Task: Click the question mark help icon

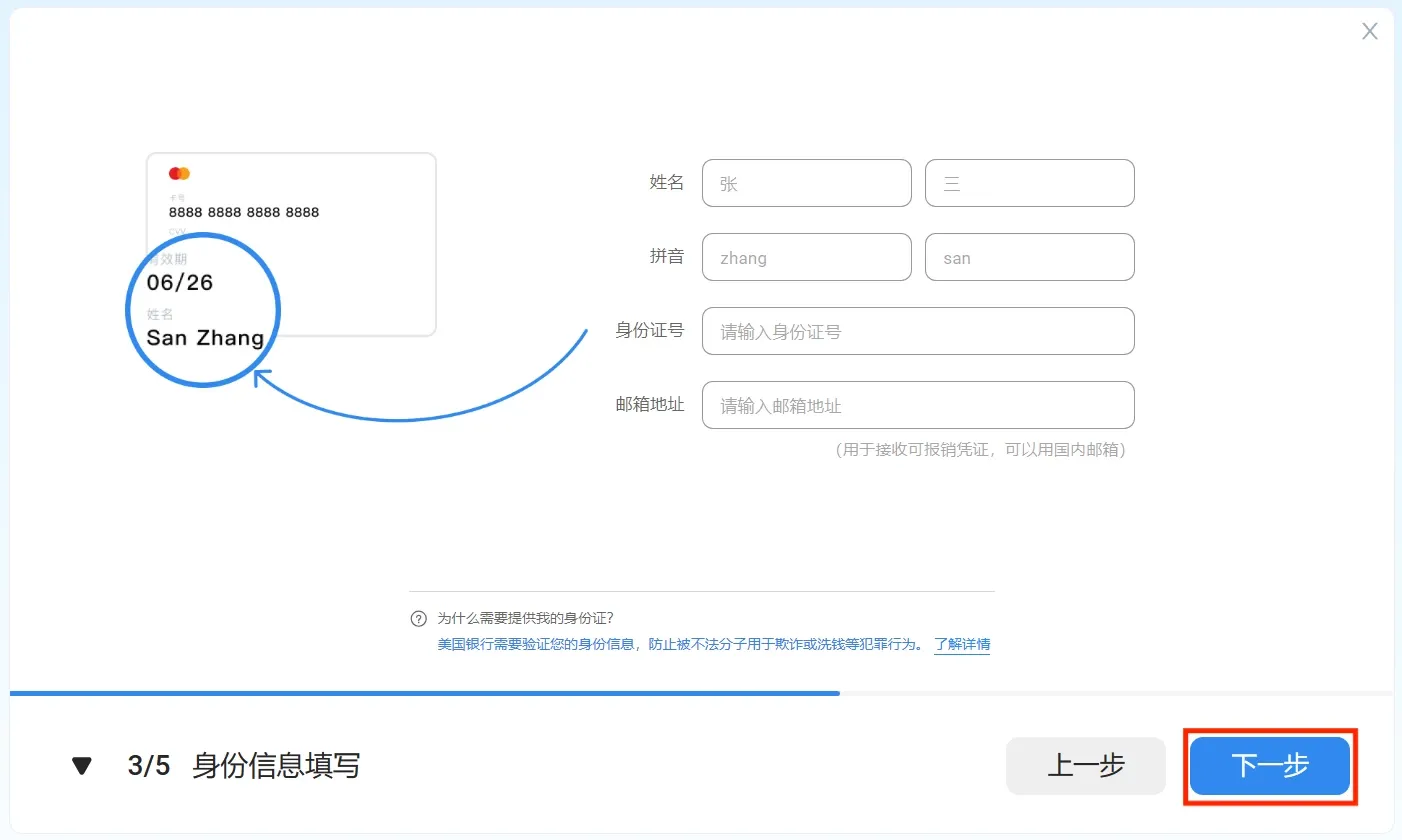Action: click(x=419, y=619)
